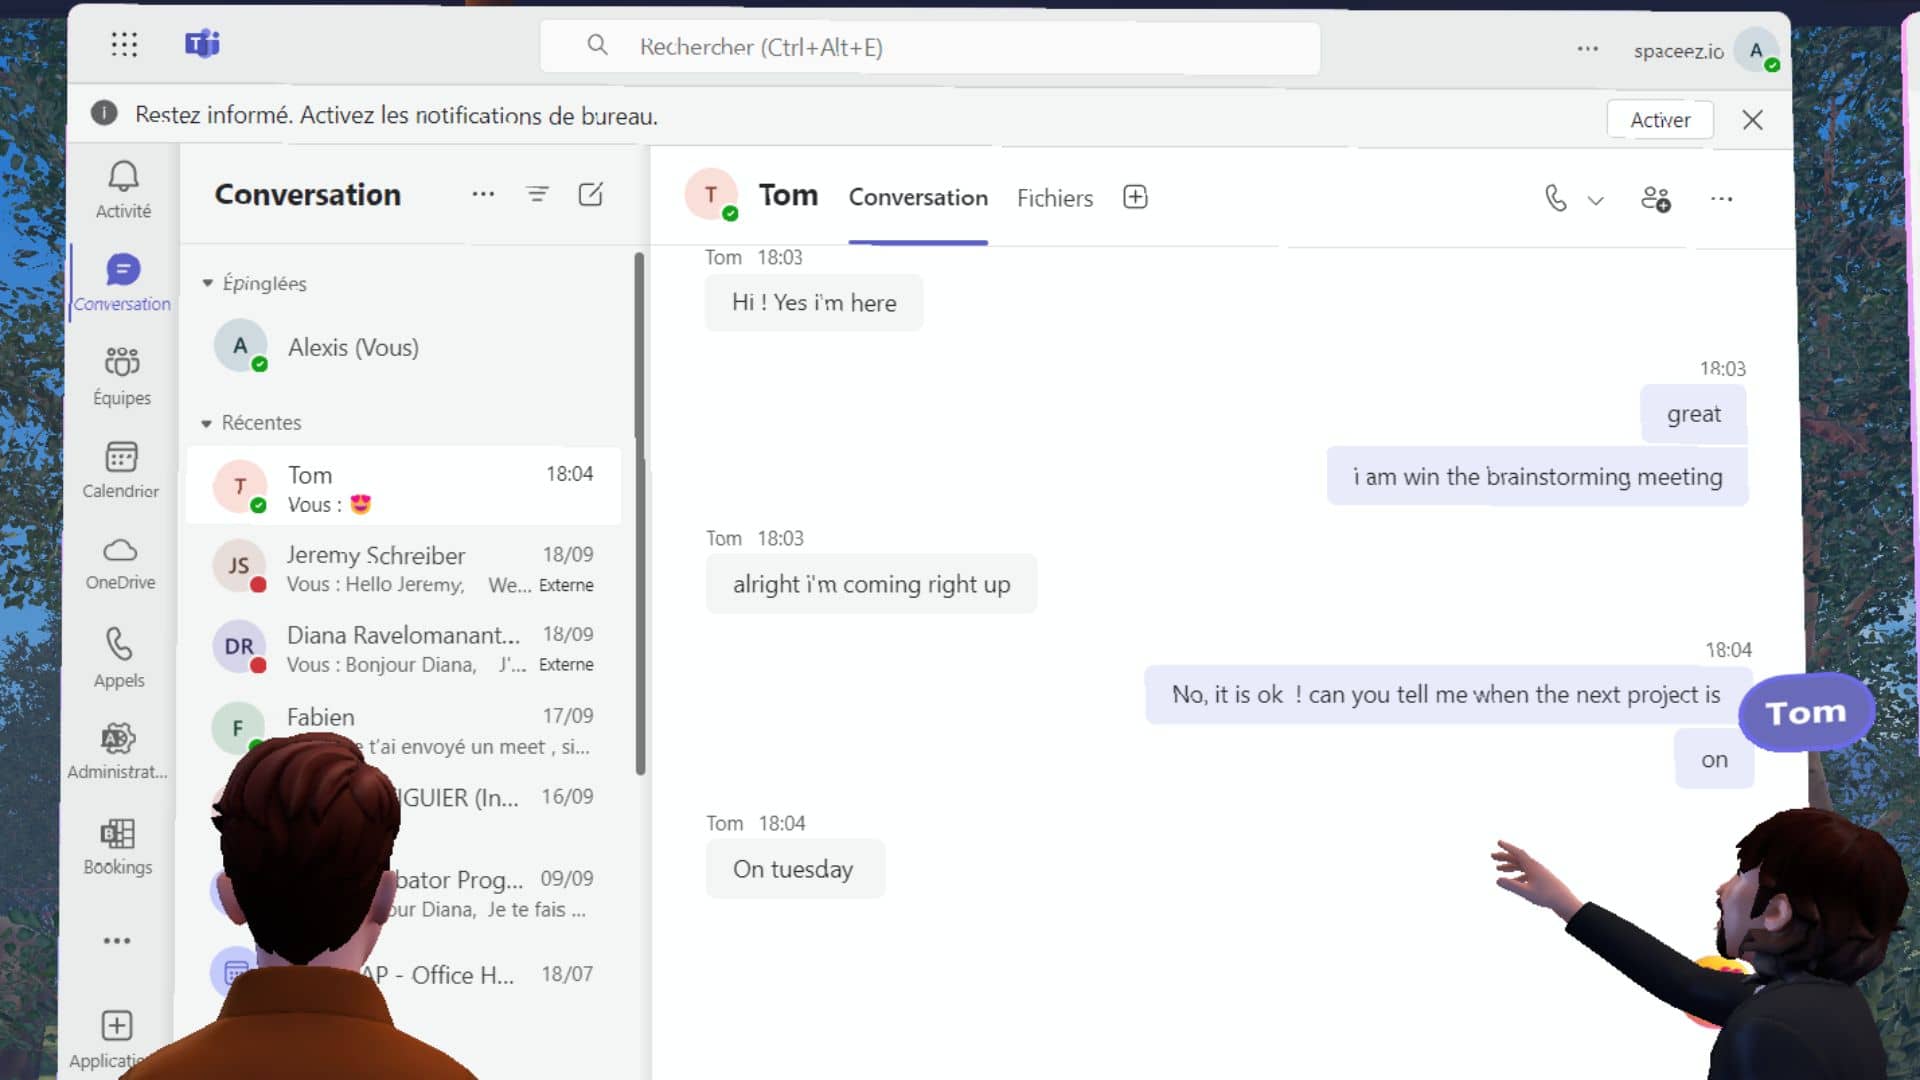
Task: Activate desktop notifications with Activer
Action: [x=1660, y=120]
